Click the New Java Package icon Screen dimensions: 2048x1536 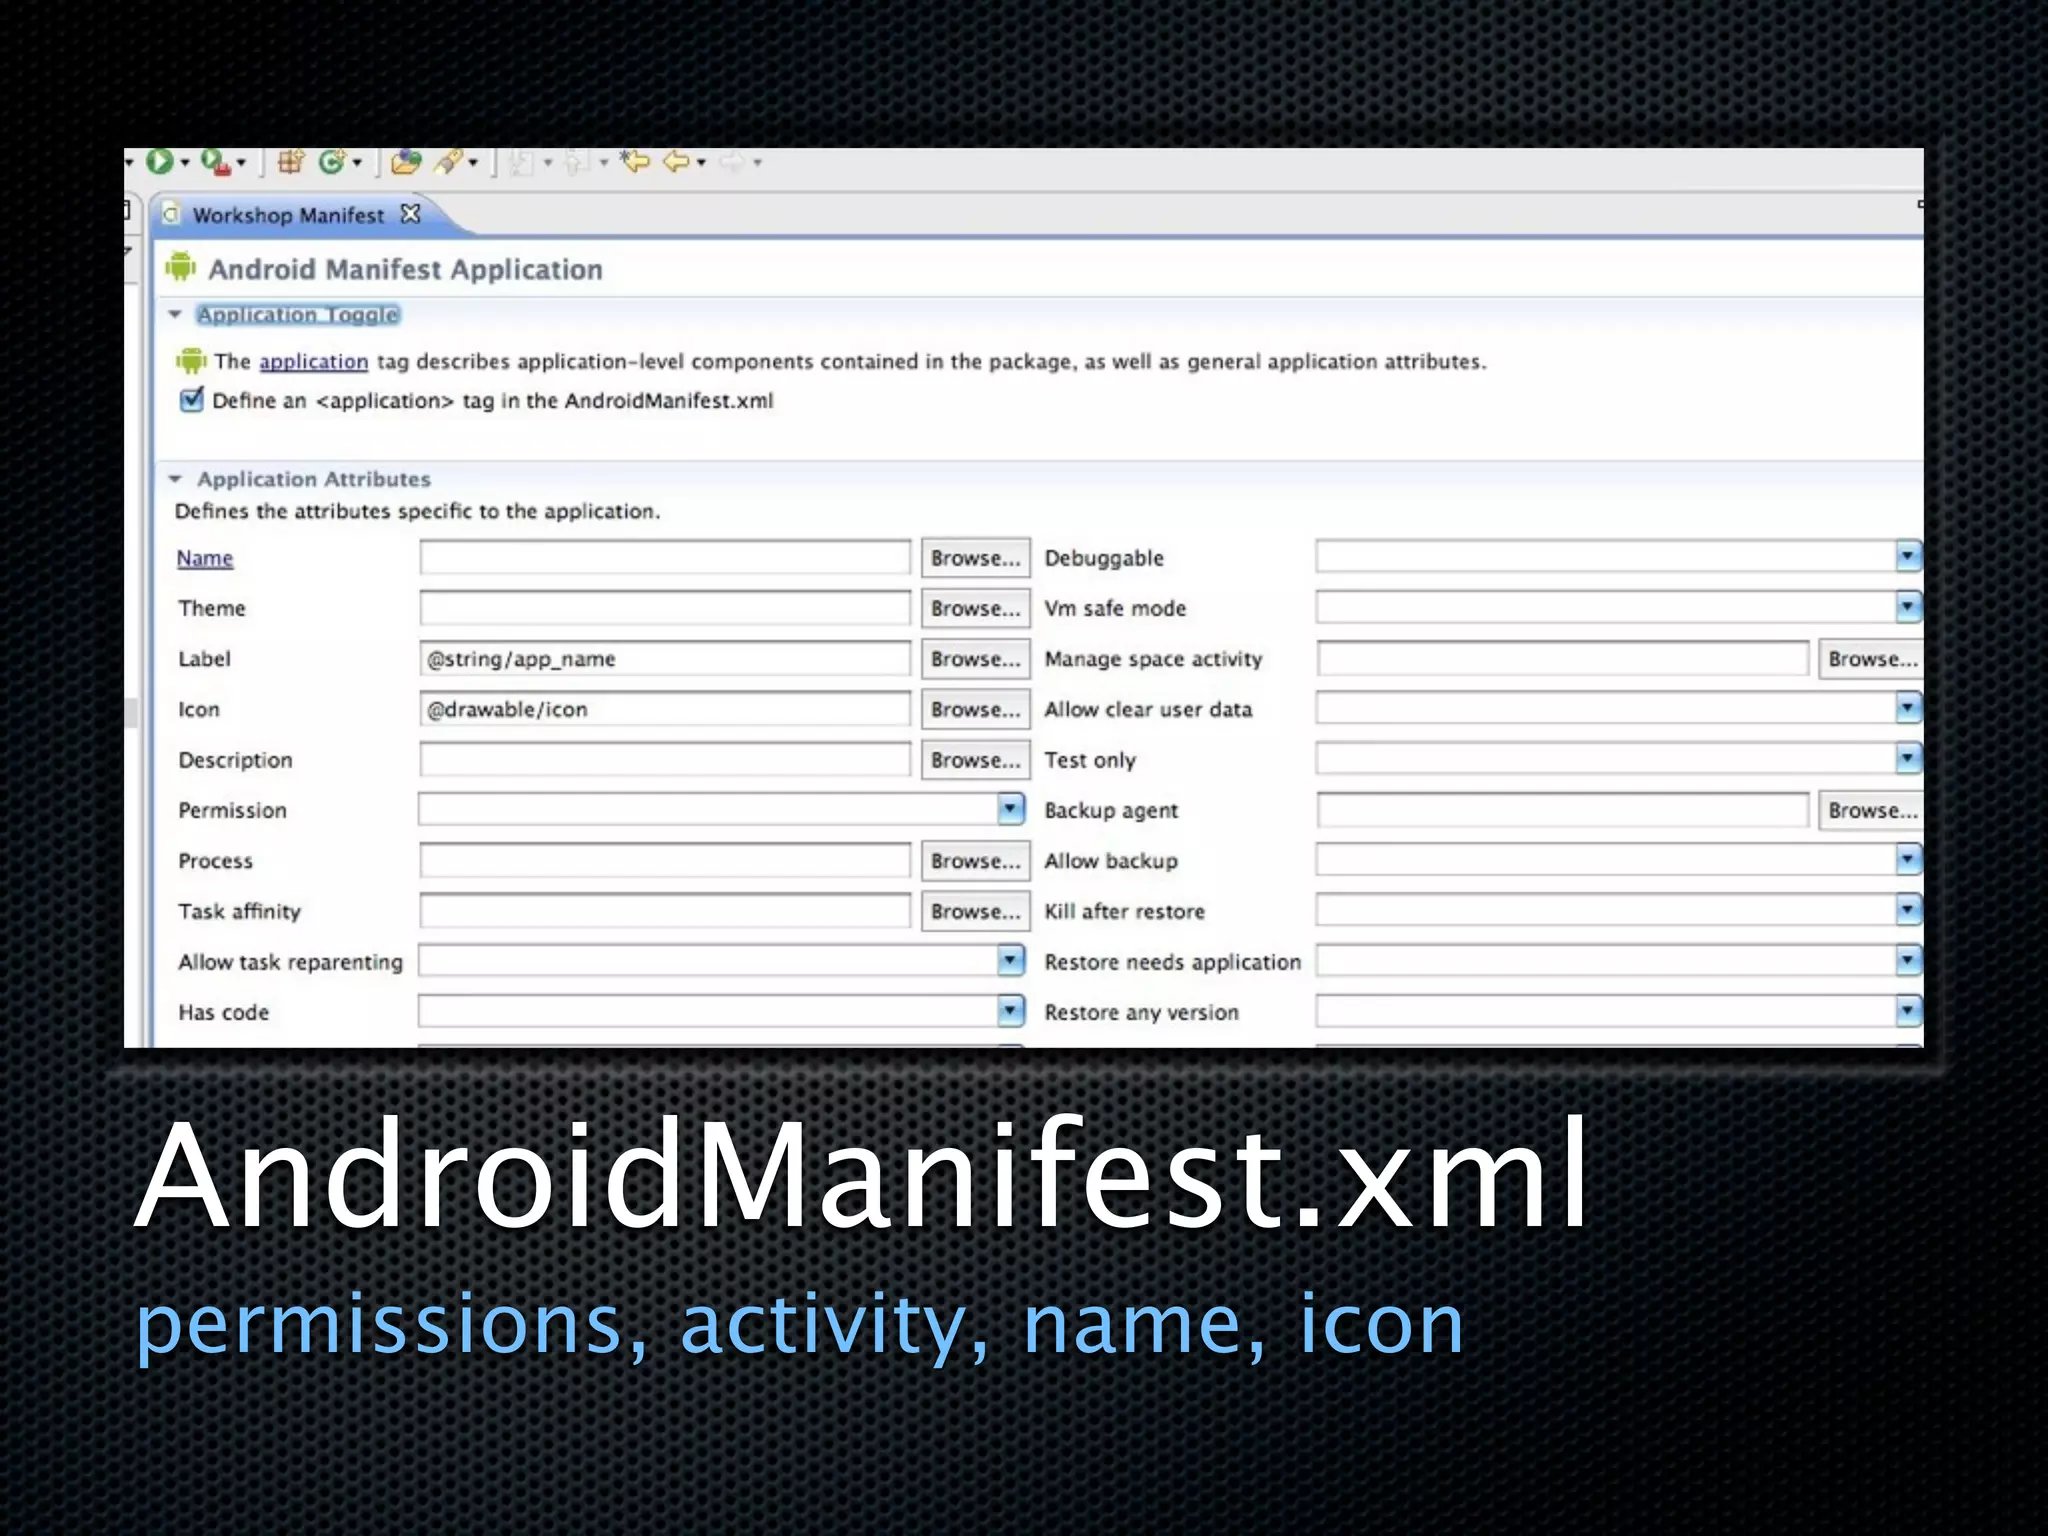[x=291, y=161]
